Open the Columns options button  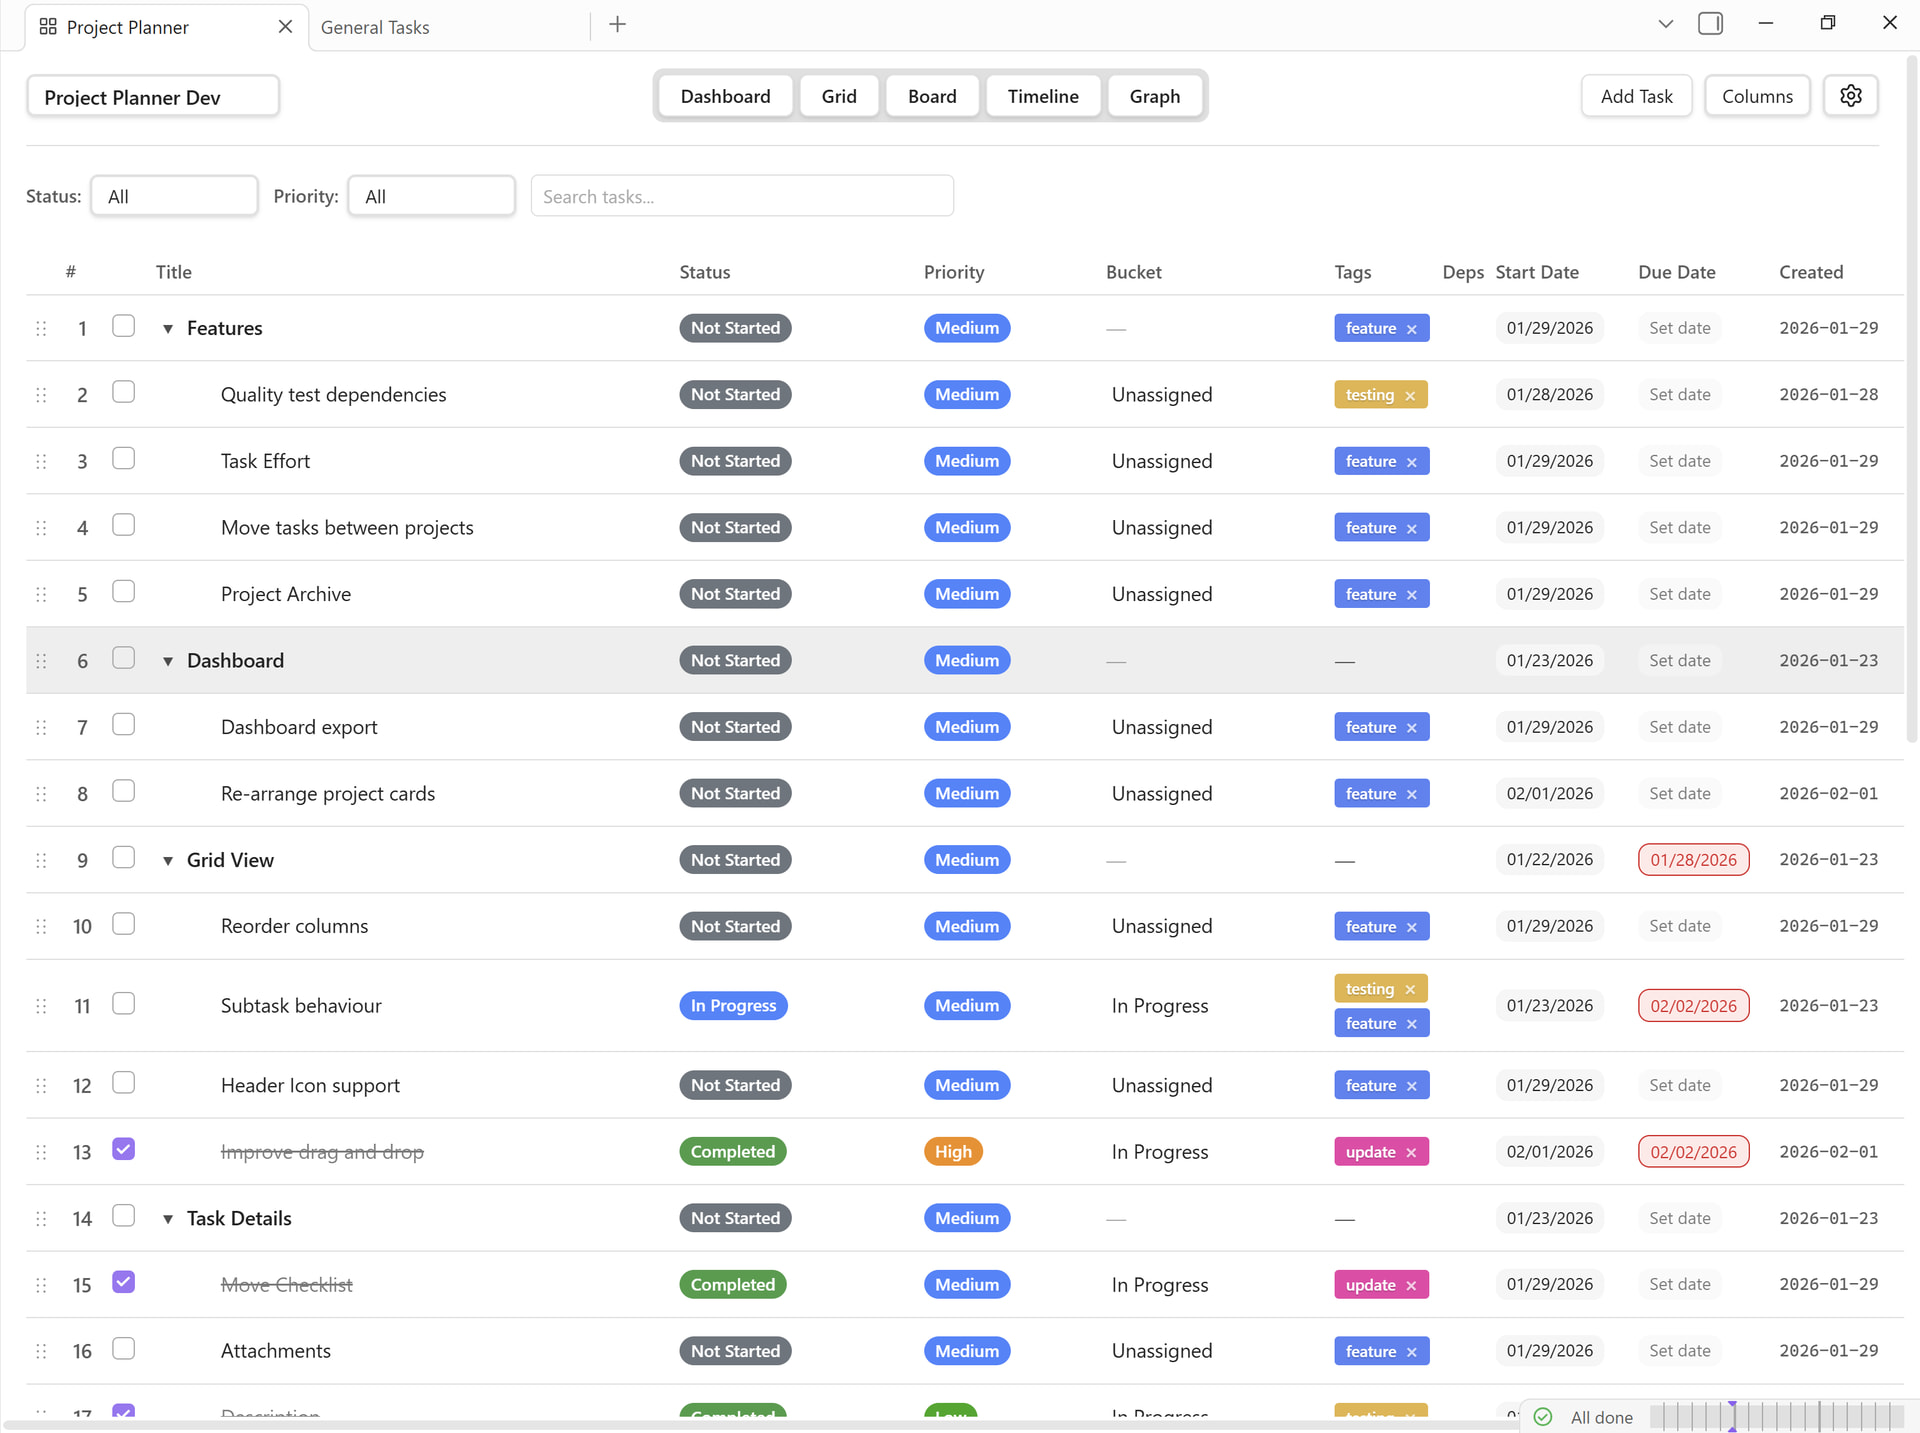tap(1756, 96)
